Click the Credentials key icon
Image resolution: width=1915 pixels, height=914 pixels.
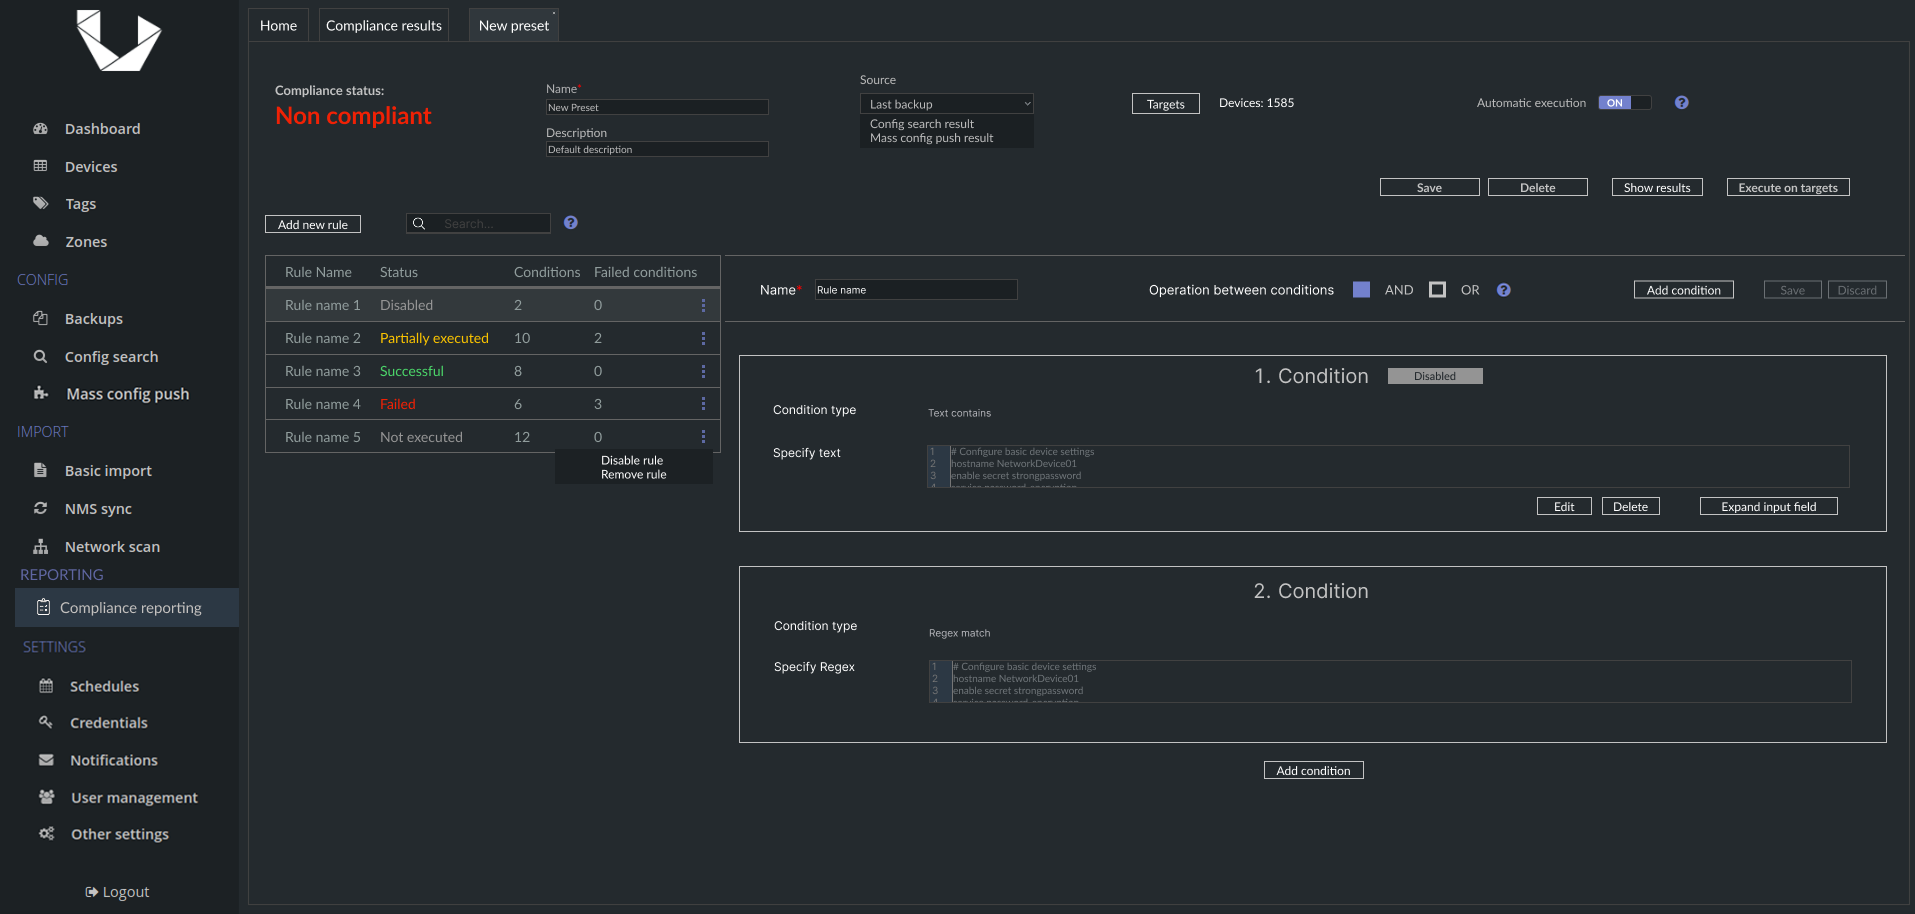tap(46, 722)
